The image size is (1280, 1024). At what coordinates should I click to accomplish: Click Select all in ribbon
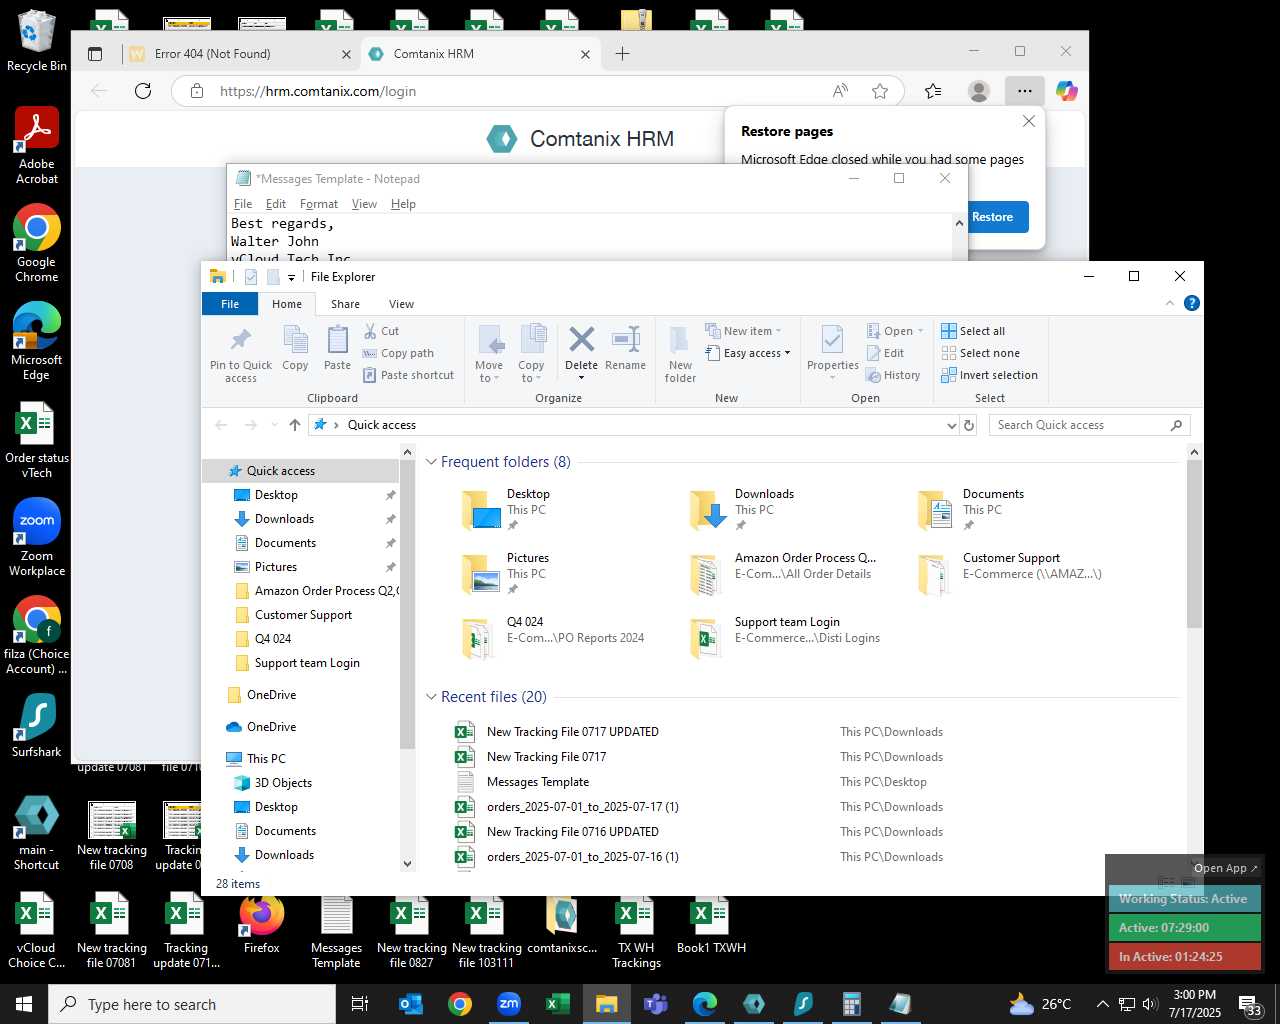pyautogui.click(x=973, y=331)
